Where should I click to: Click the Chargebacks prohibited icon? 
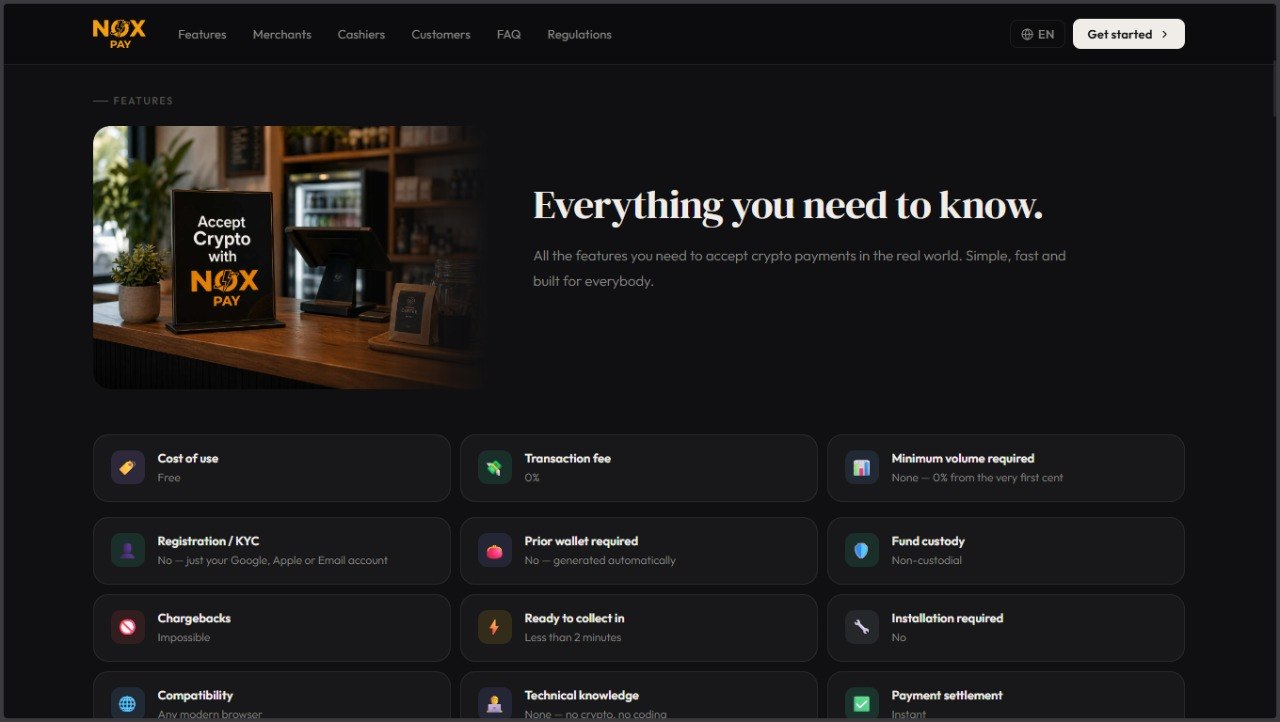point(128,627)
